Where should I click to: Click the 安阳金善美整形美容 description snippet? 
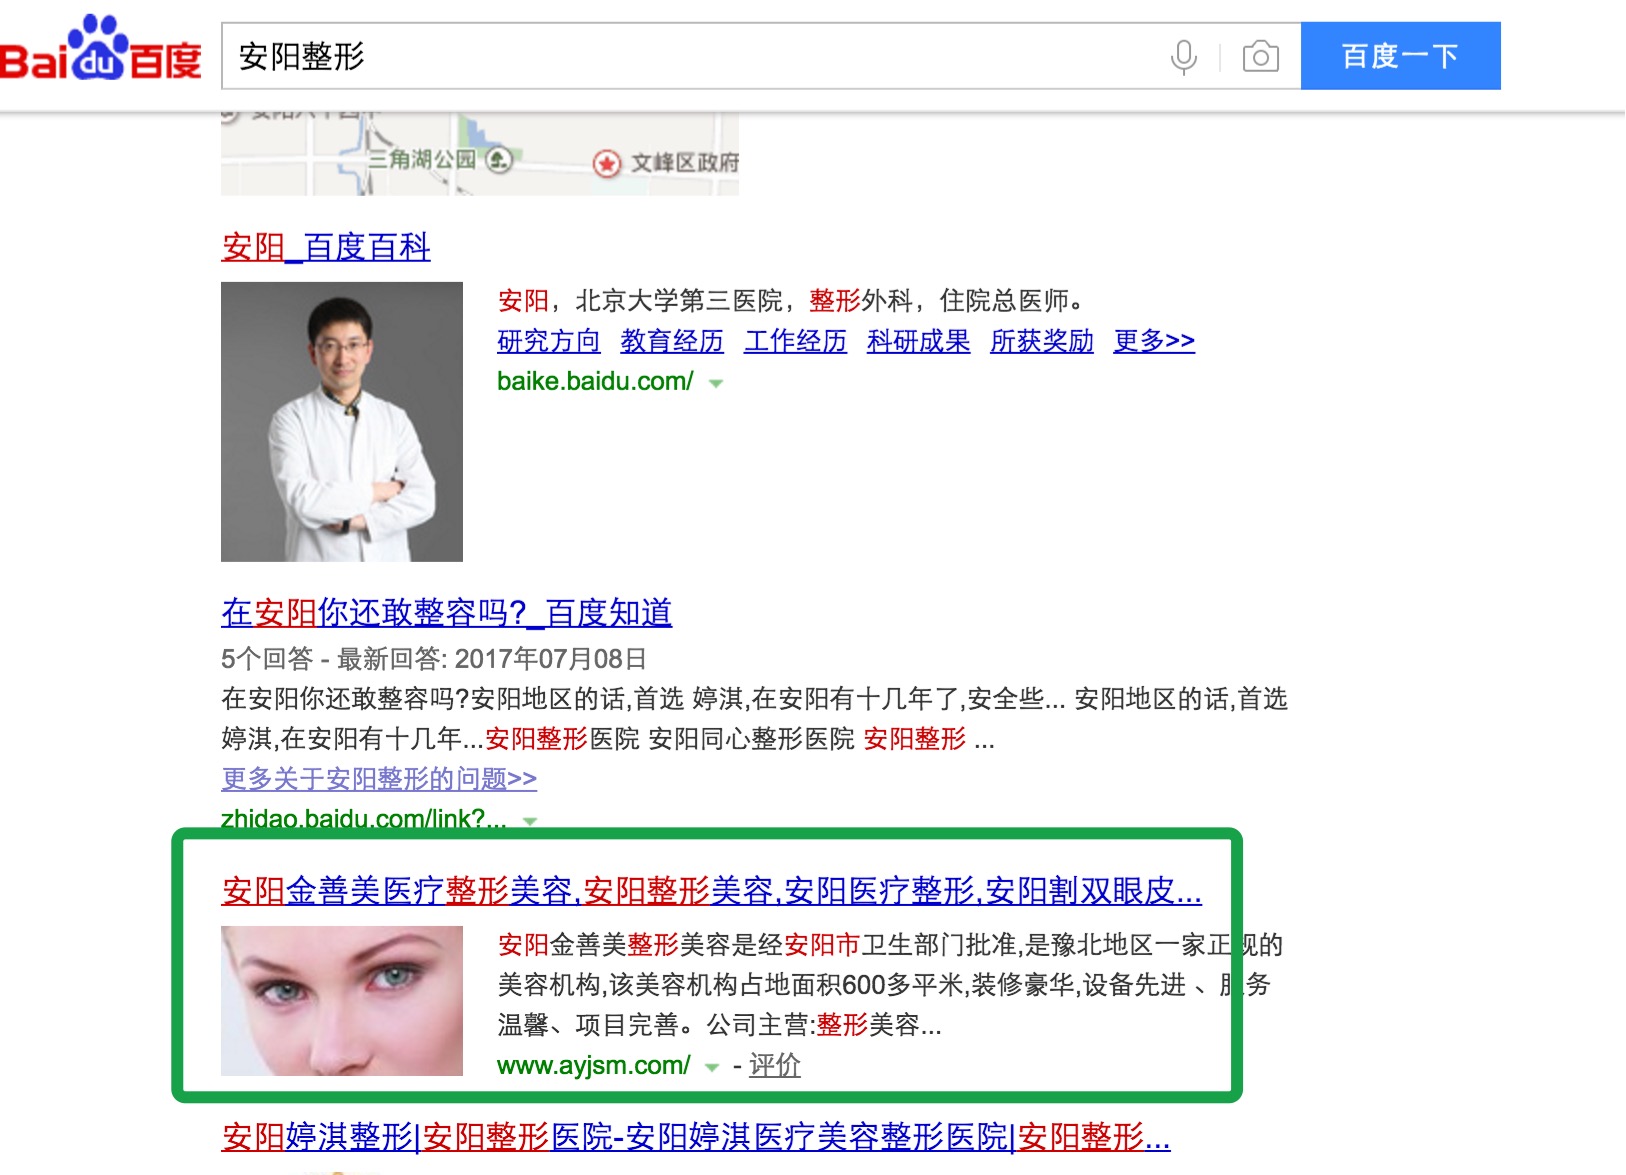tap(890, 985)
